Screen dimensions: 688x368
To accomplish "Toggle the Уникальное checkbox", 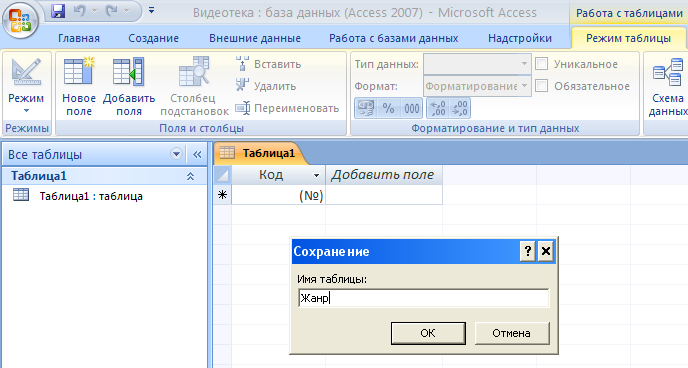I will coord(541,64).
